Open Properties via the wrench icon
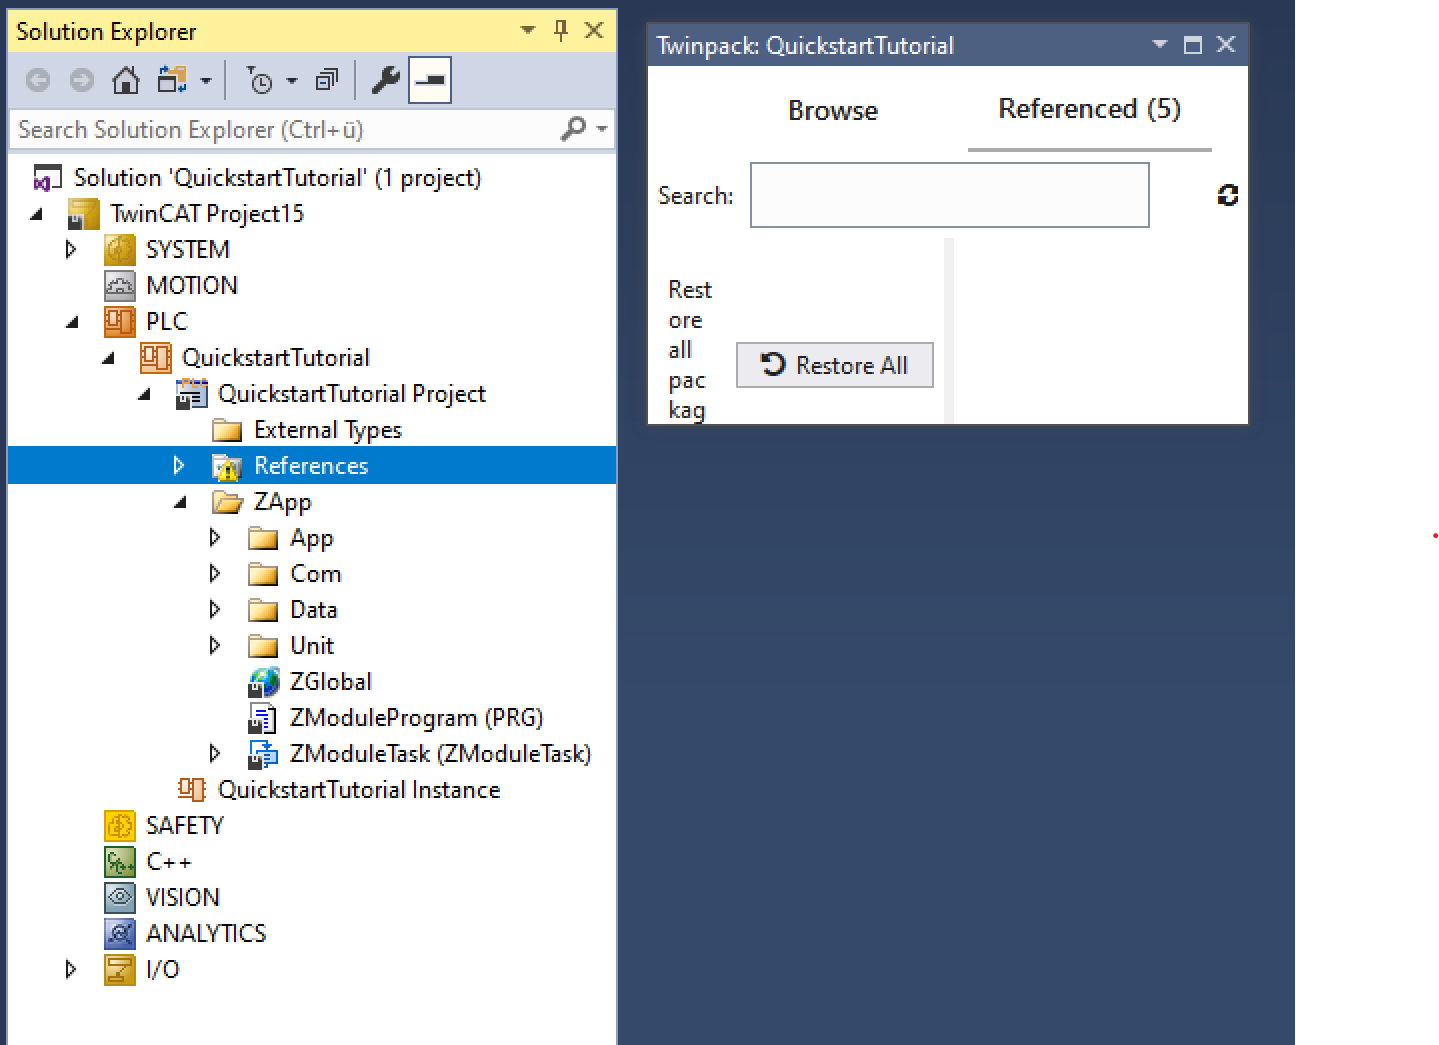The height and width of the screenshot is (1045, 1439). point(385,80)
